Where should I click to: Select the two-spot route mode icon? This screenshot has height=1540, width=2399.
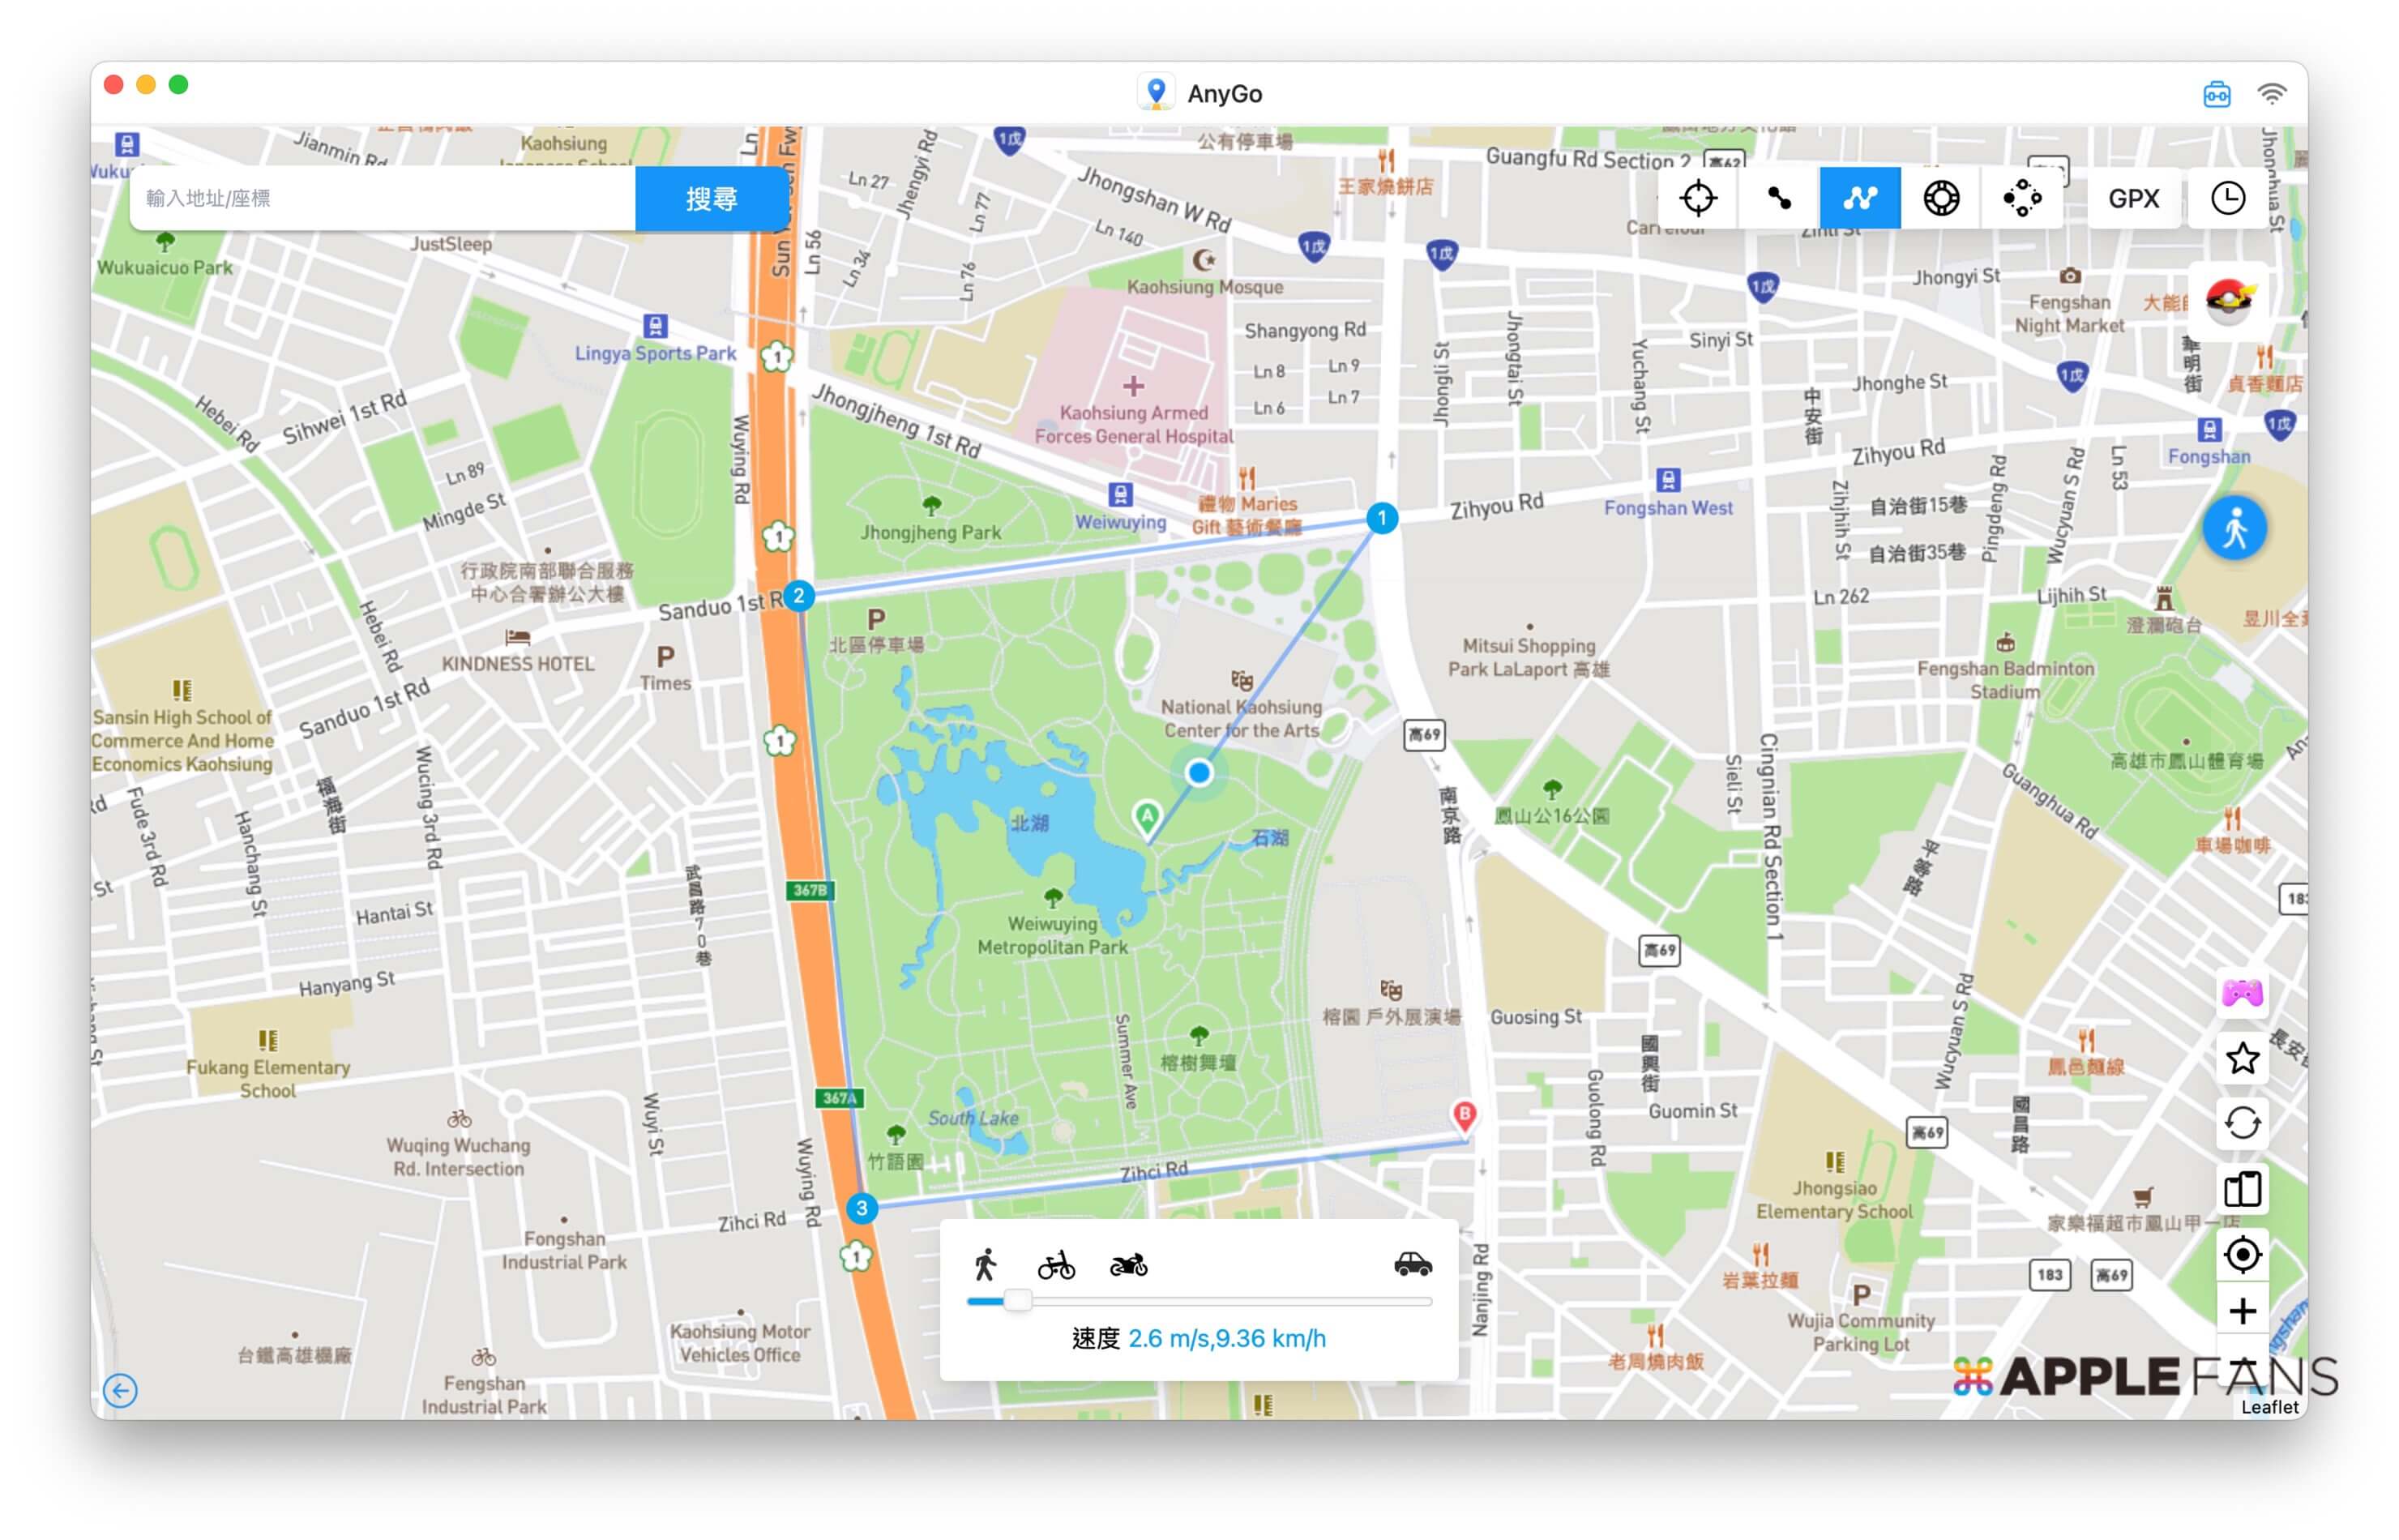[1778, 198]
